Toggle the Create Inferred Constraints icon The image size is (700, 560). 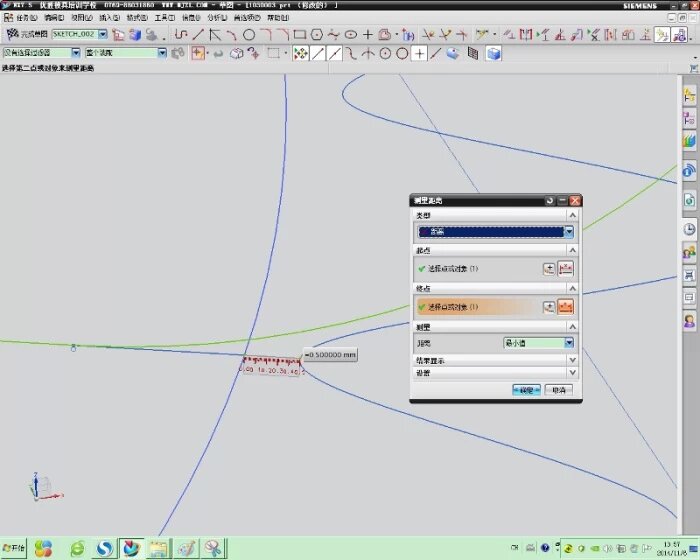662,34
